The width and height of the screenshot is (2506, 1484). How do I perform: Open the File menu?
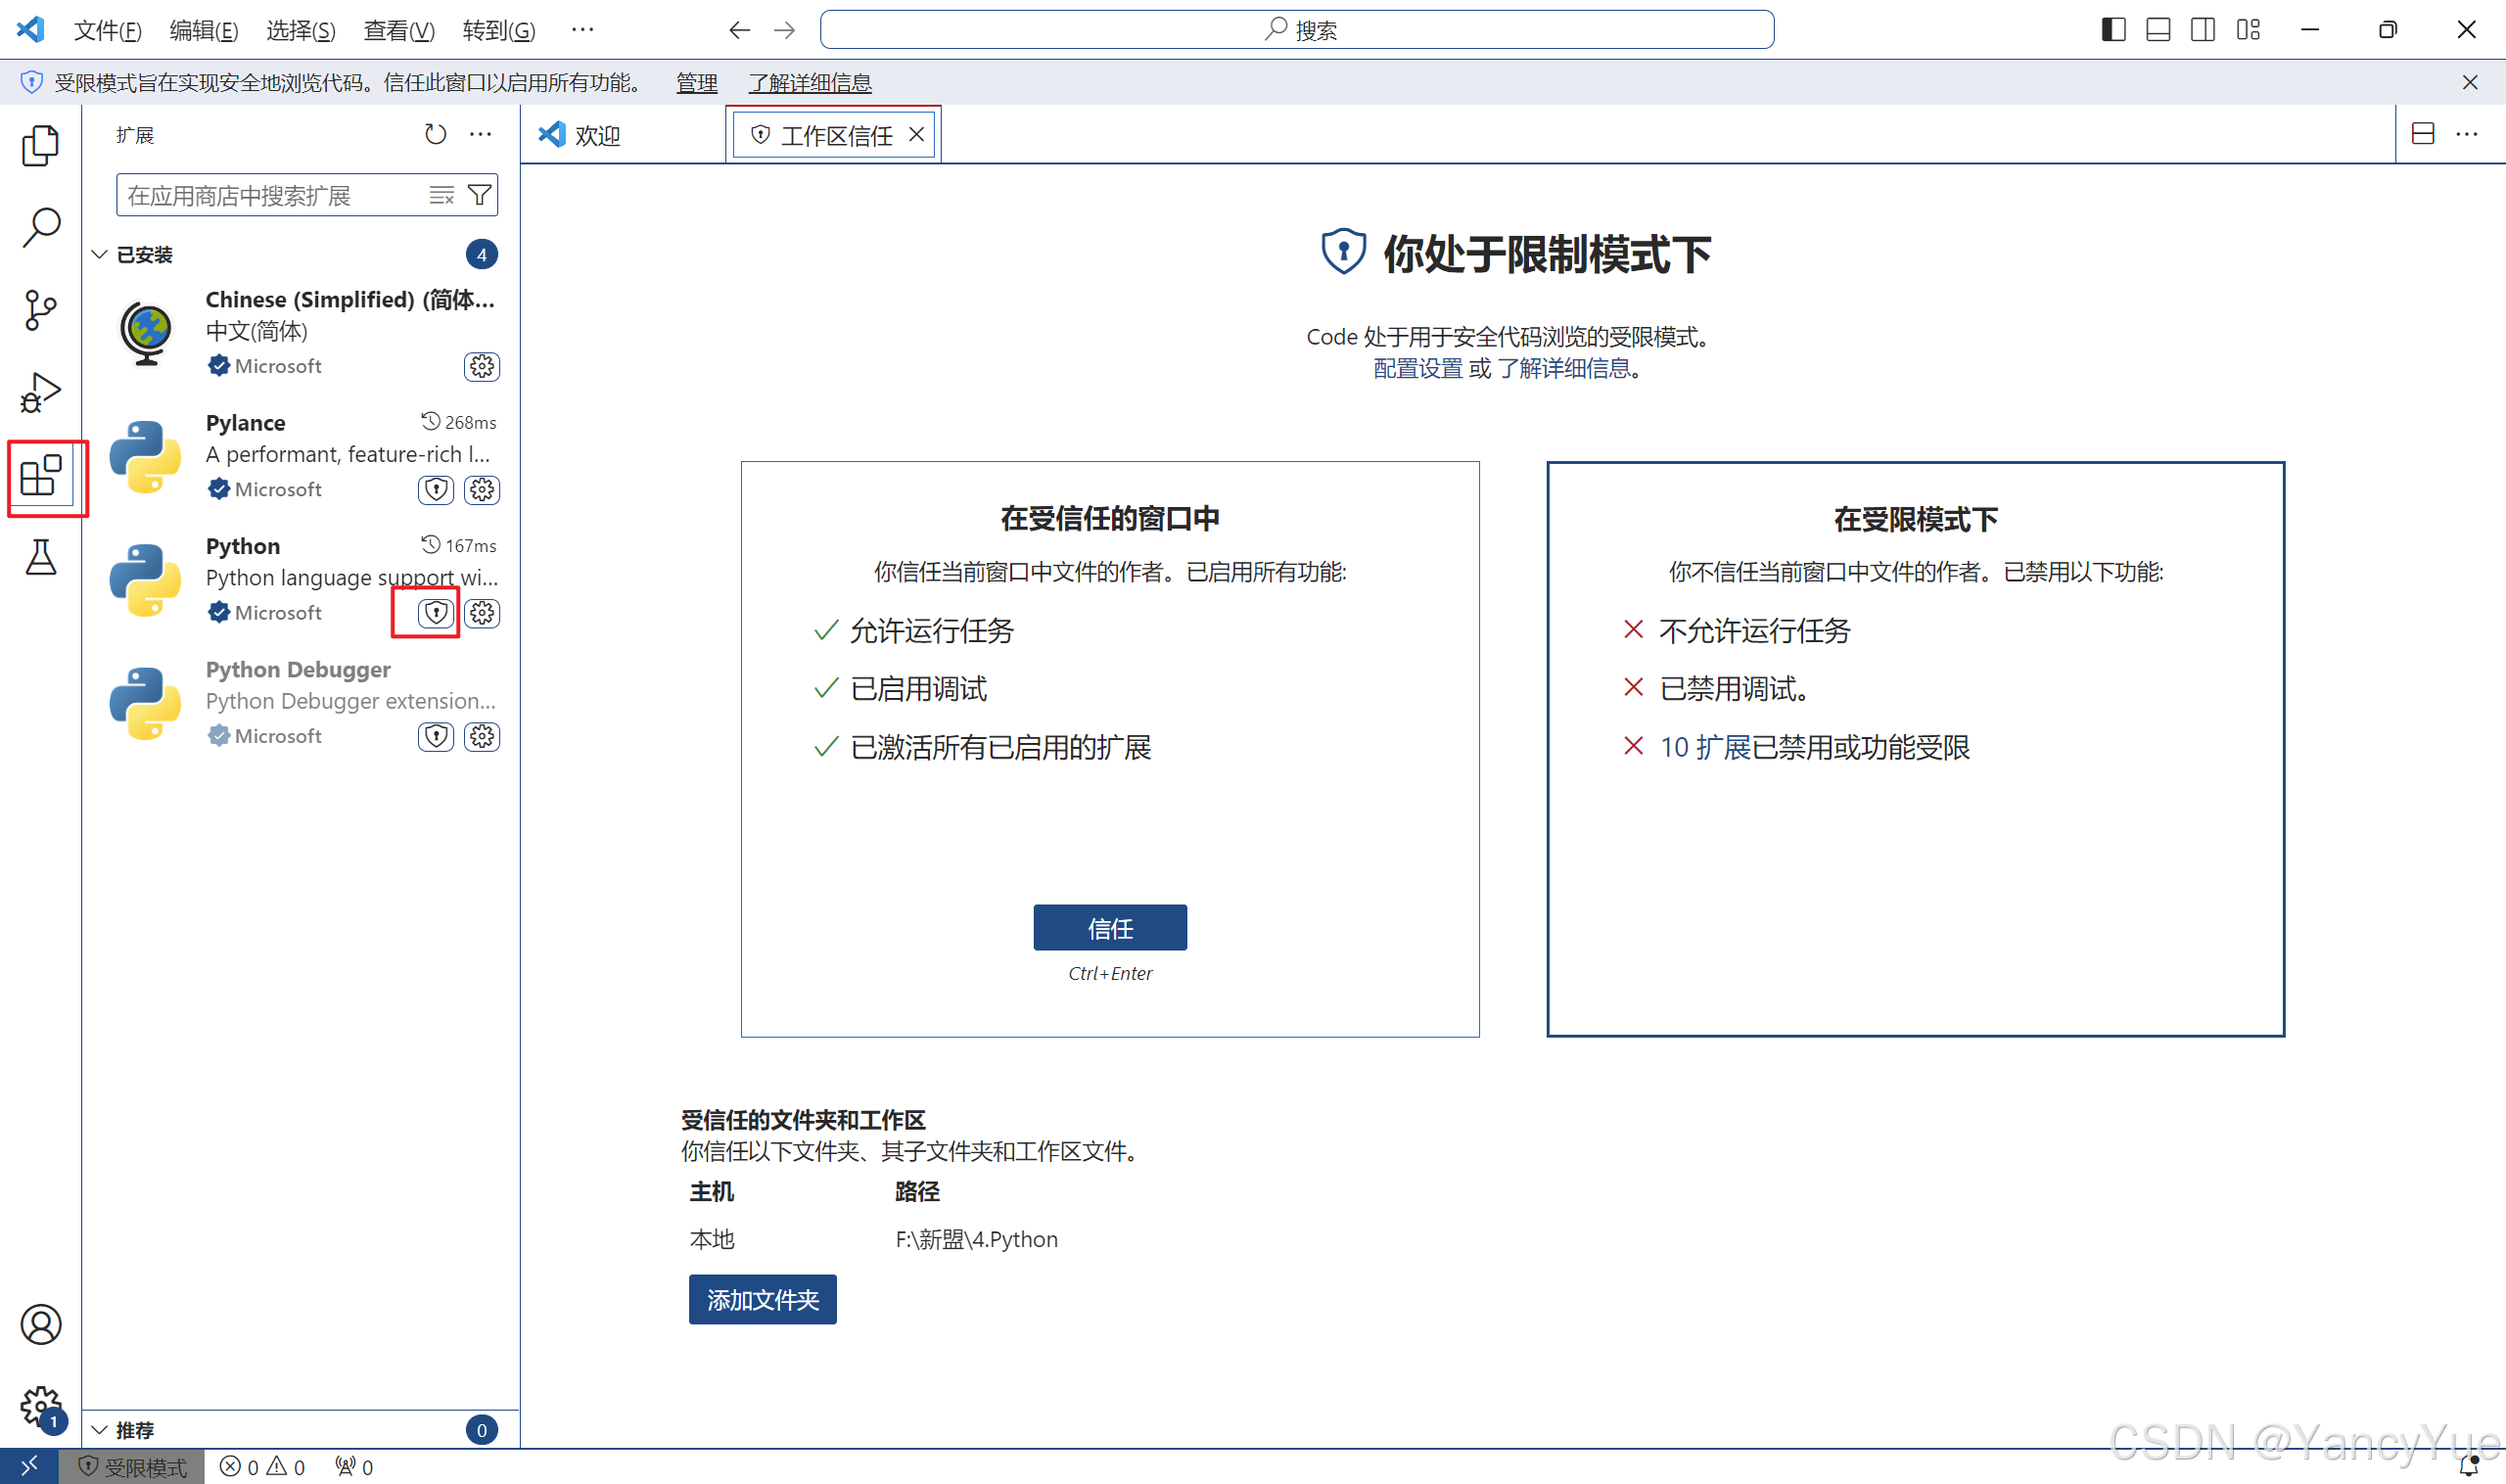(x=107, y=30)
